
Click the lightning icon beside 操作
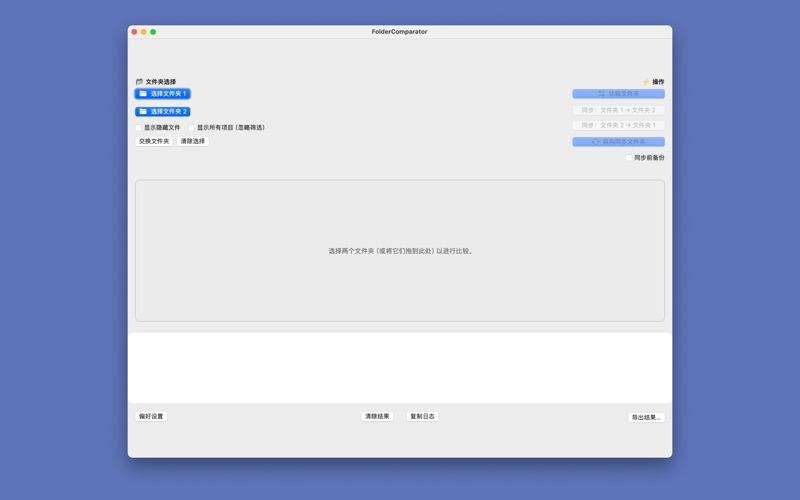point(646,82)
